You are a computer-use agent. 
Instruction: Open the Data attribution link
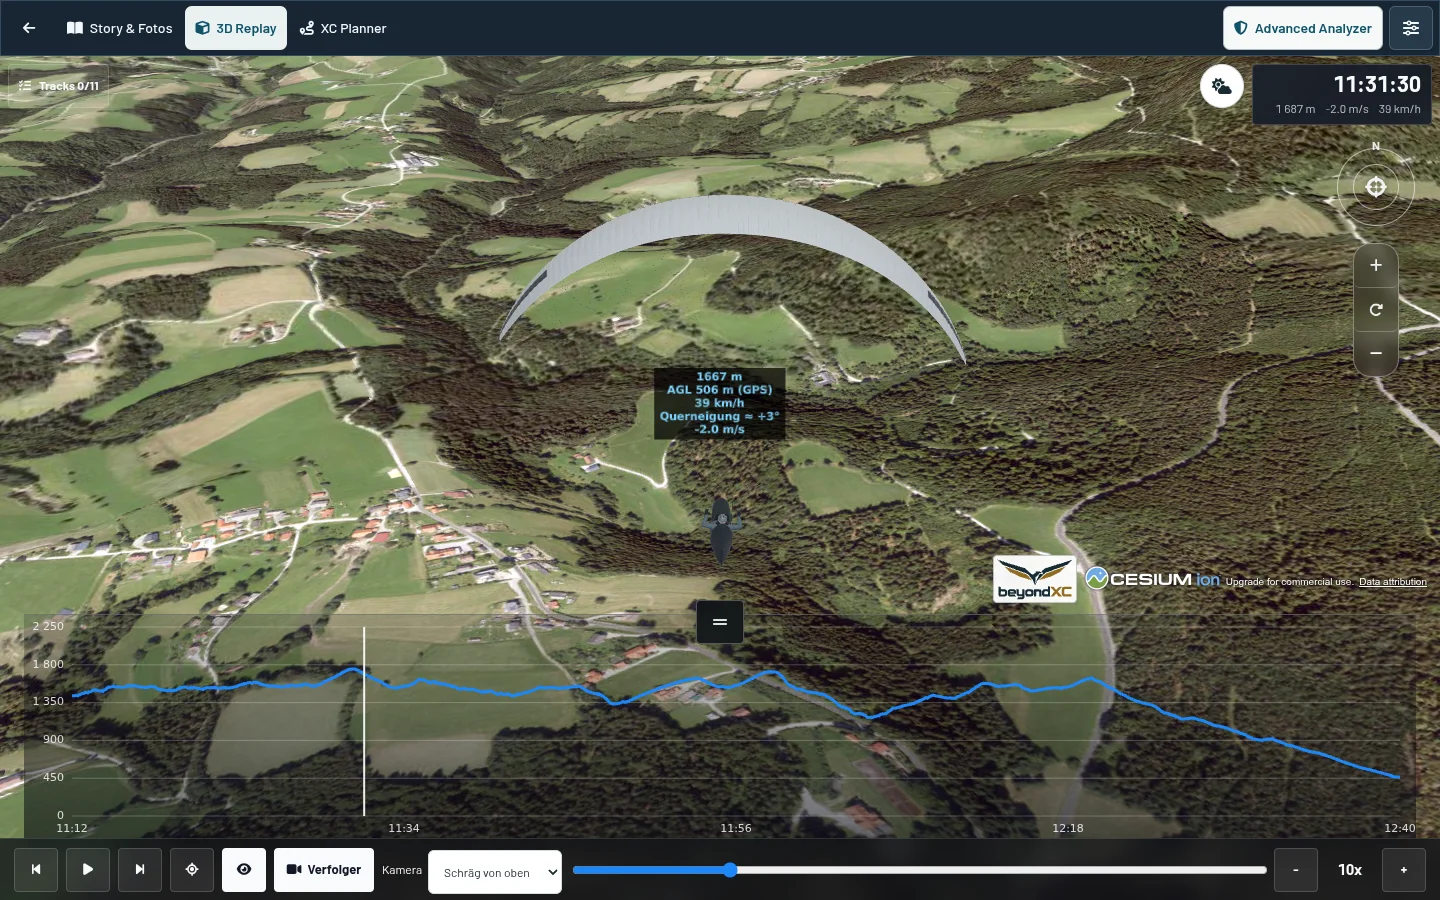click(1392, 582)
